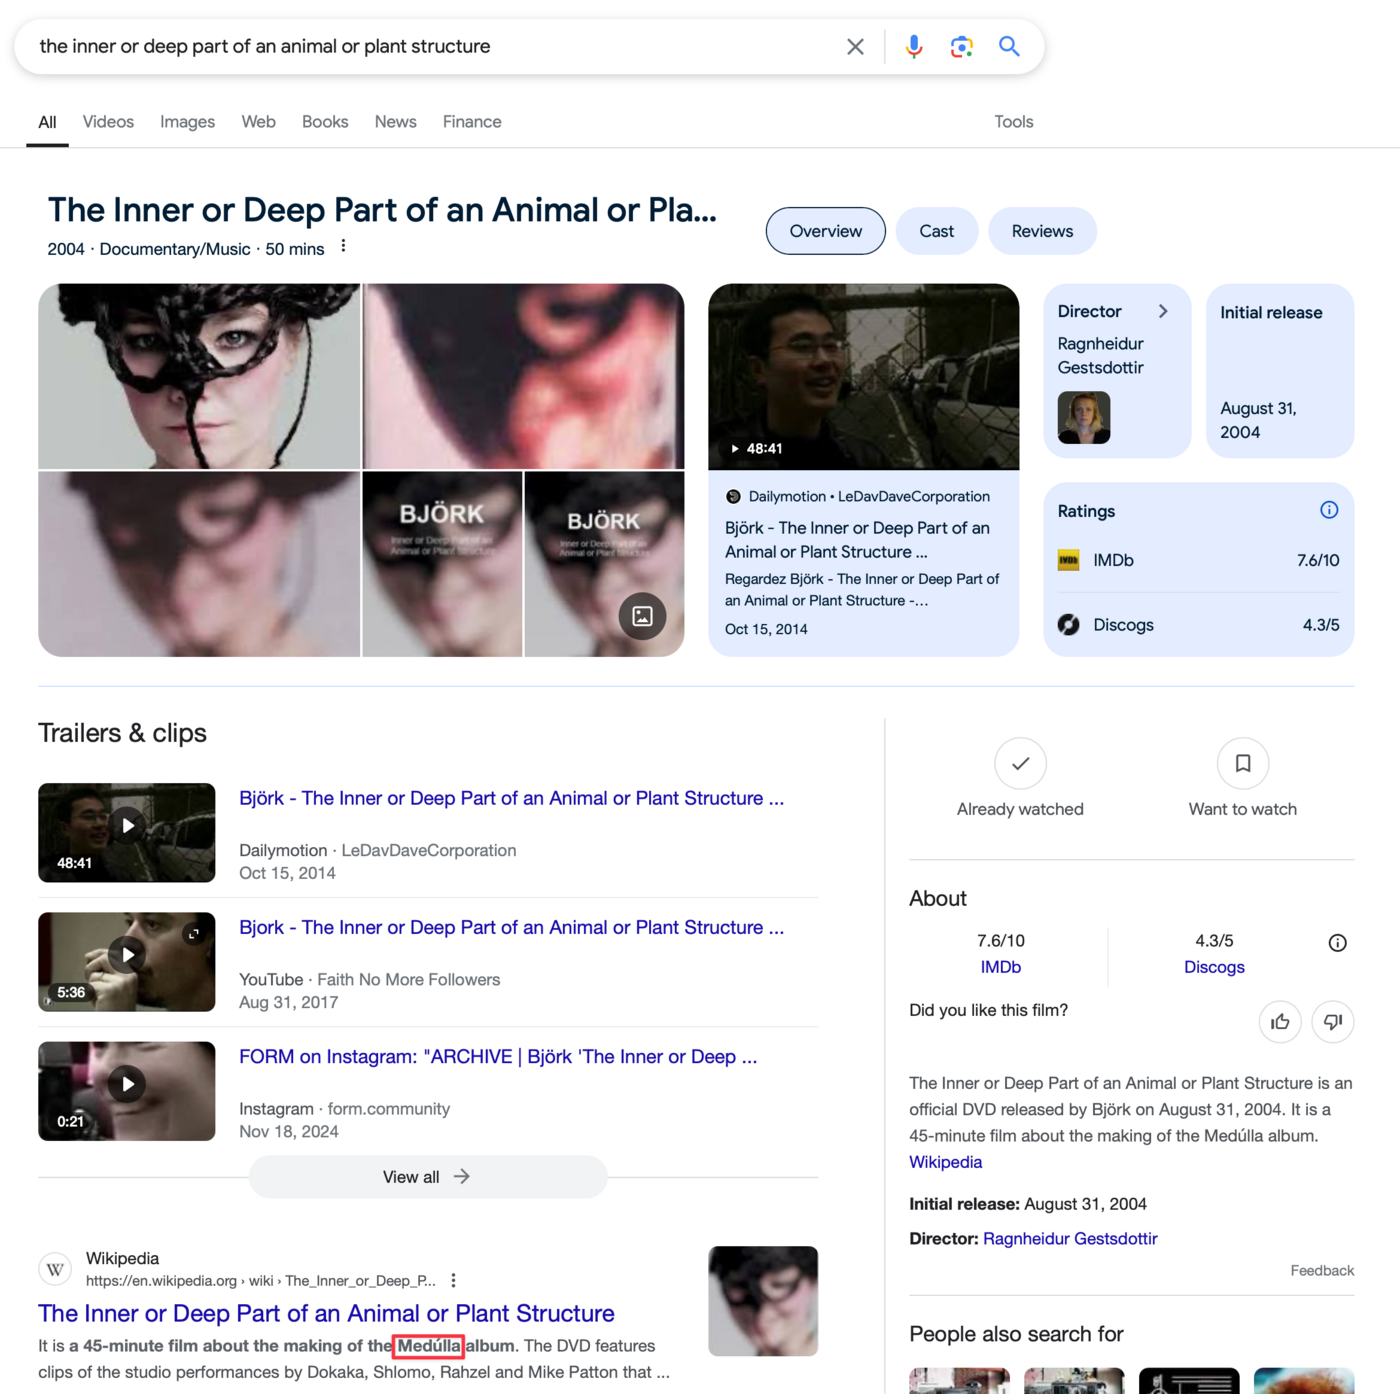Open the info icon beside Discogs score in About

(x=1337, y=943)
